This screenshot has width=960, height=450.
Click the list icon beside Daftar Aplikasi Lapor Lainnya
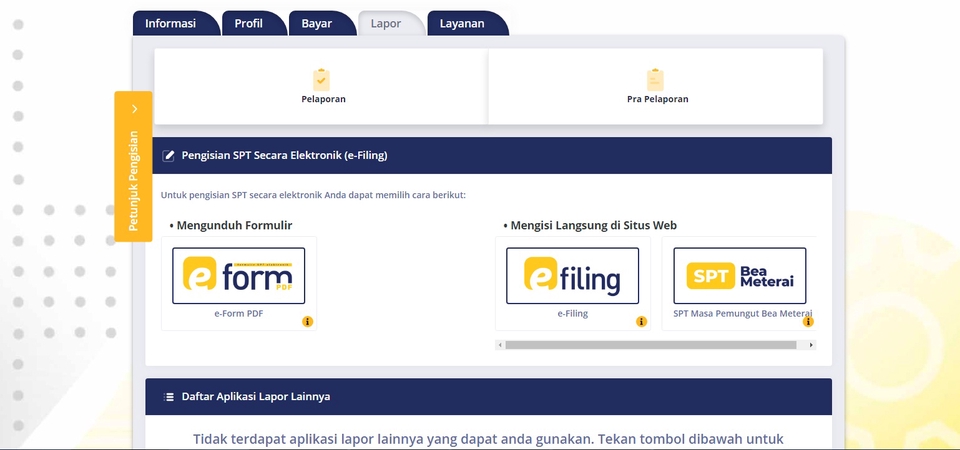(168, 397)
